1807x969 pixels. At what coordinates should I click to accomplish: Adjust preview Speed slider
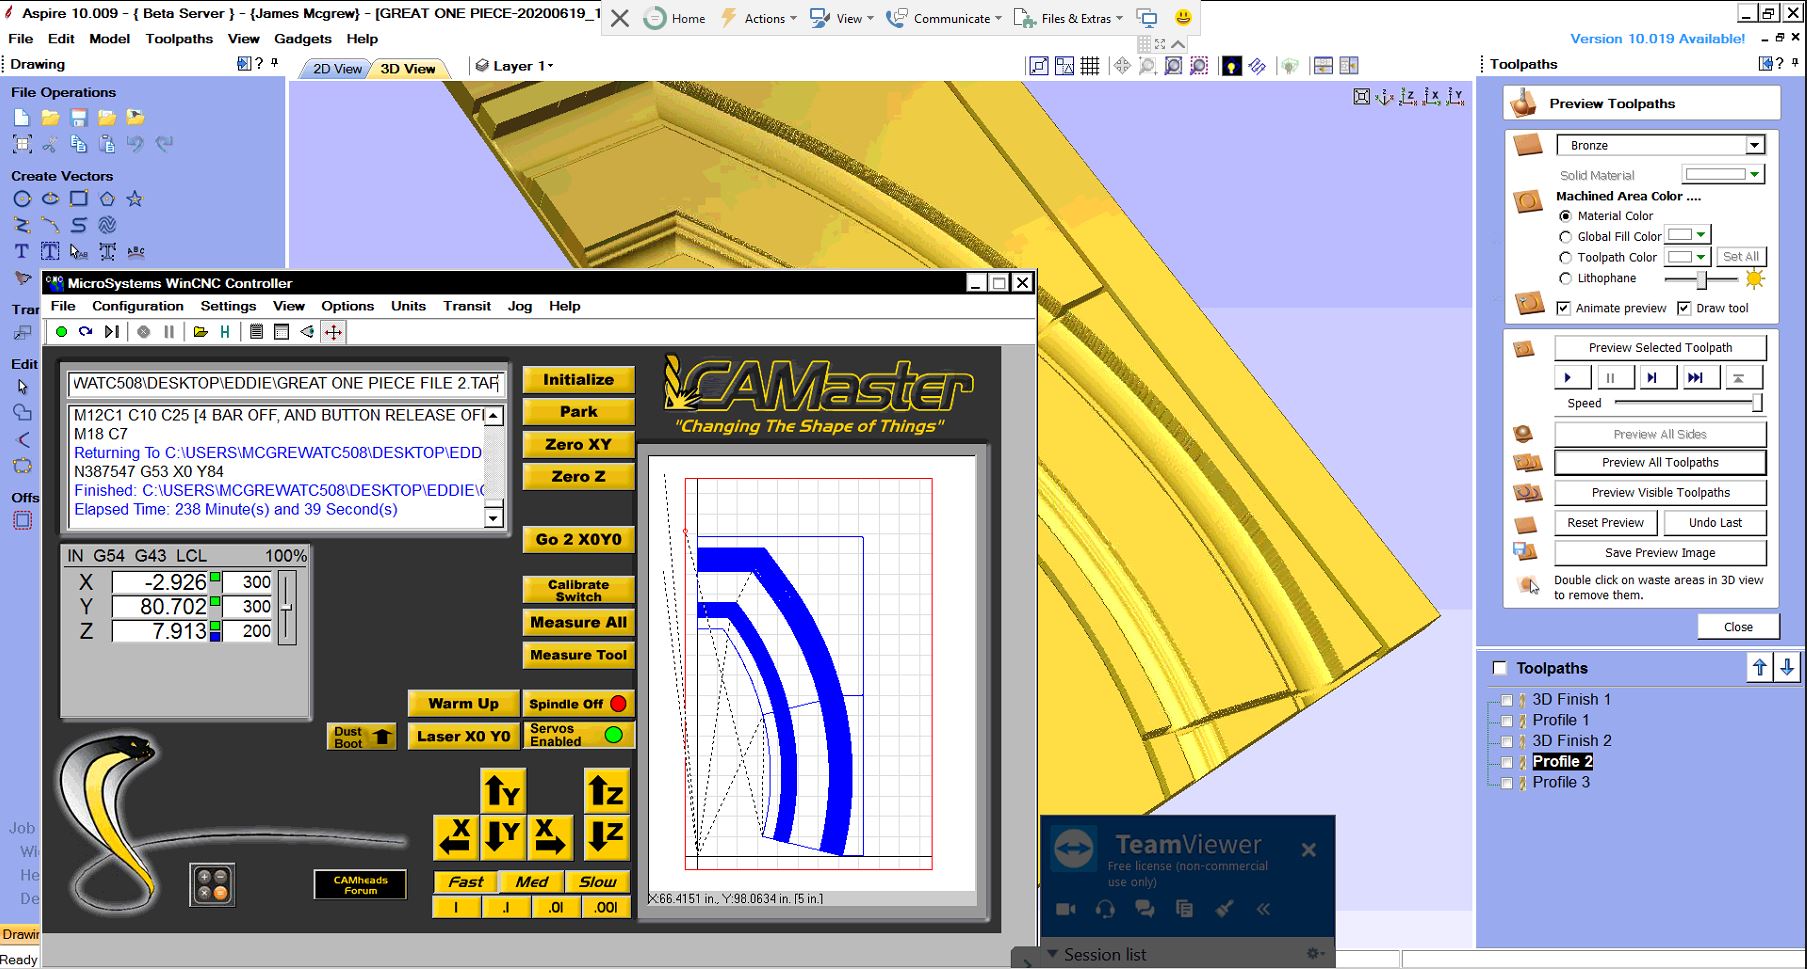click(x=1757, y=403)
